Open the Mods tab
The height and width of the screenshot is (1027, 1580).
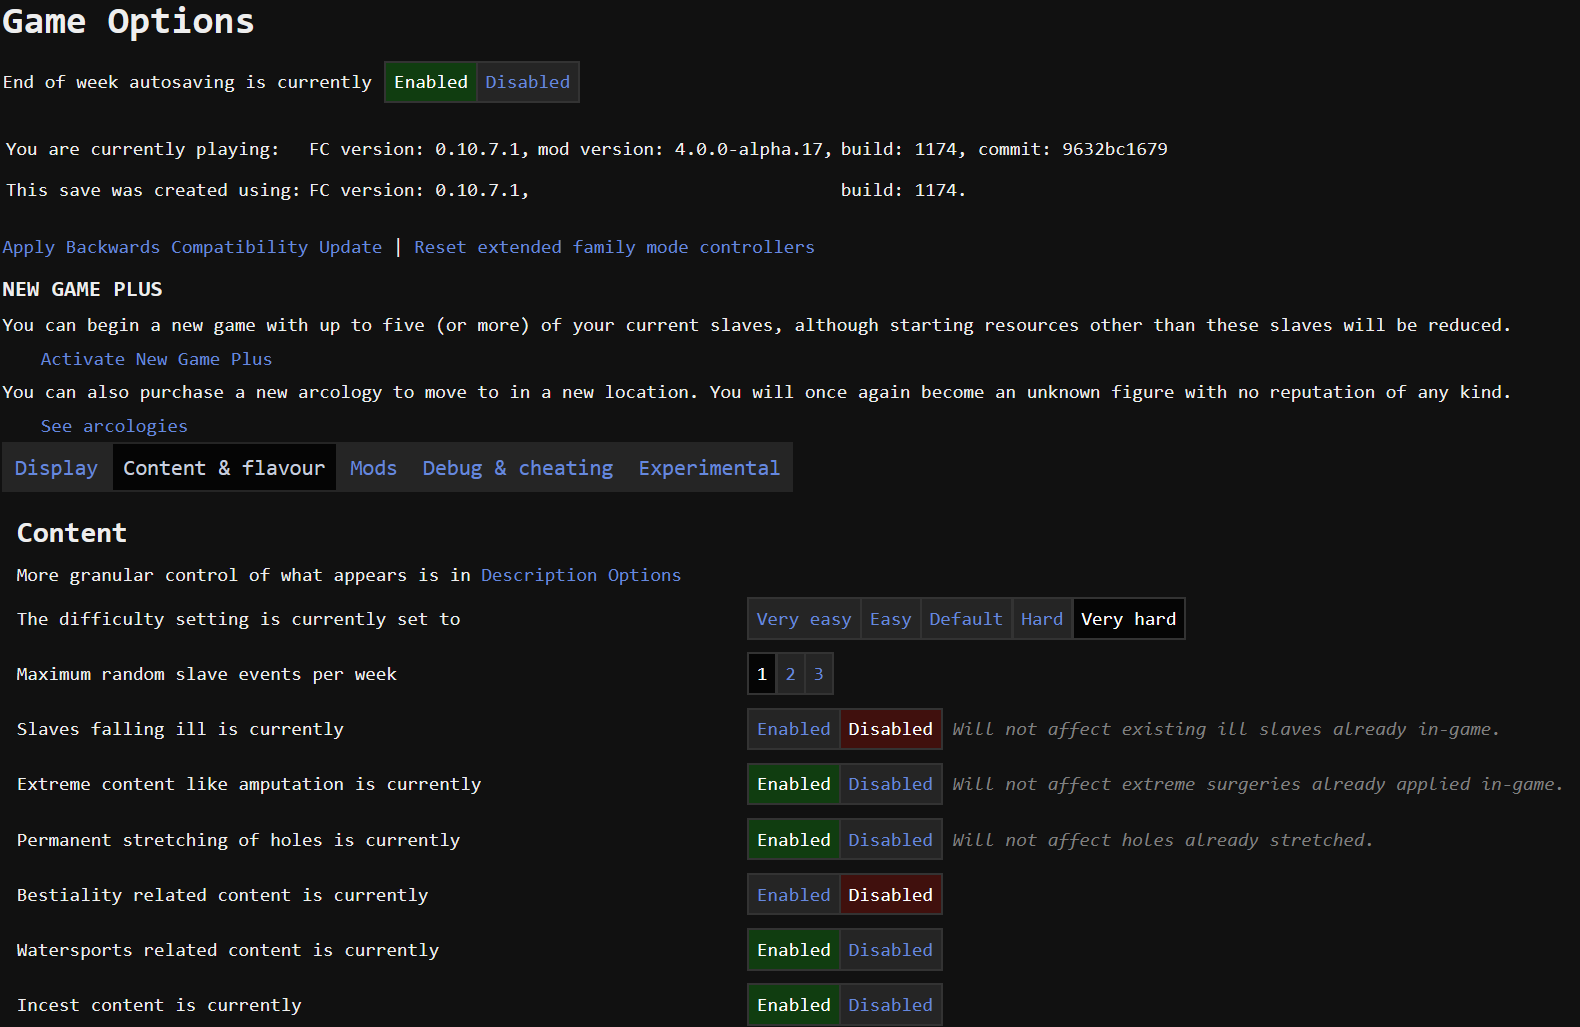373,468
